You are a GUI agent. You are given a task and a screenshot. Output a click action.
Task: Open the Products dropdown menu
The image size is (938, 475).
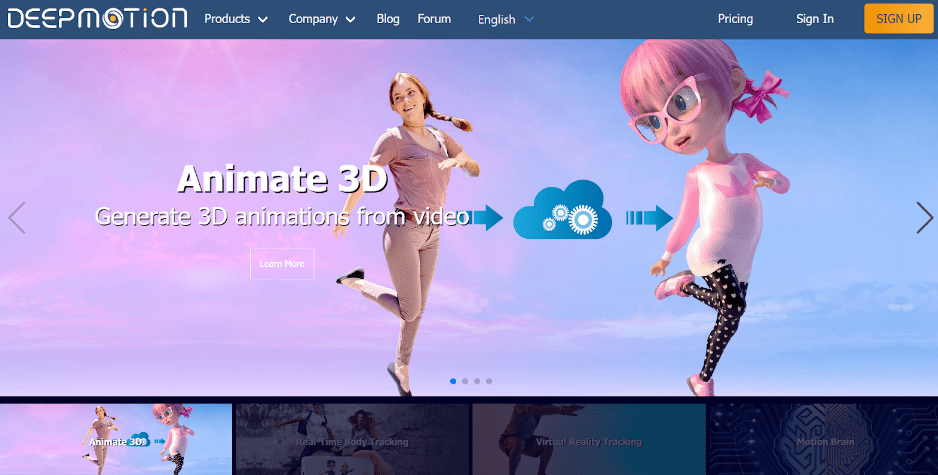(236, 19)
